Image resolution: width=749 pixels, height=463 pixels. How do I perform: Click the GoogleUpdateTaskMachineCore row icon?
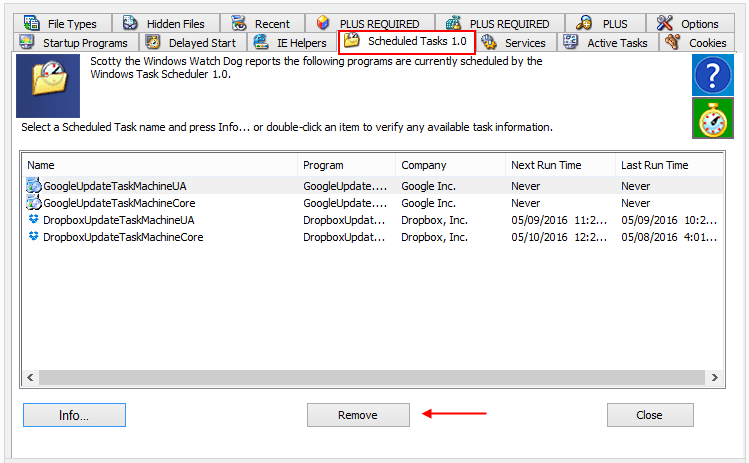click(x=33, y=203)
